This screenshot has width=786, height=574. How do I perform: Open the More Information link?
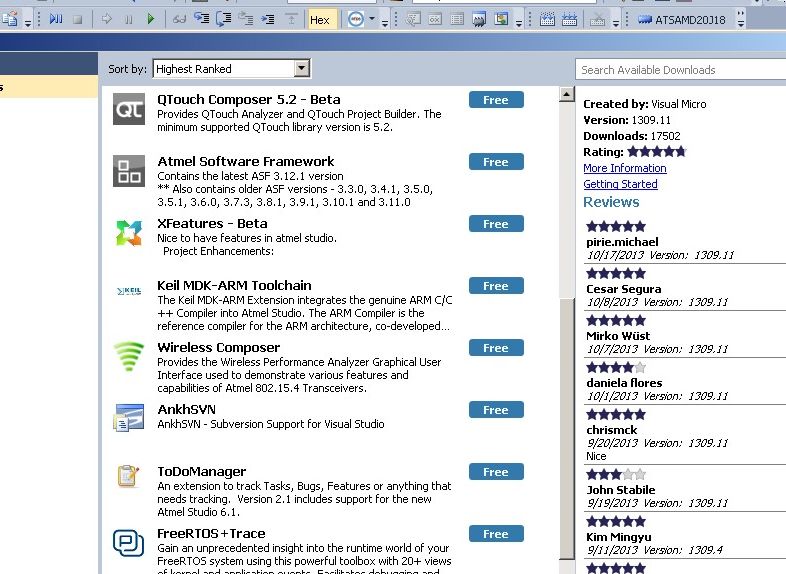624,168
